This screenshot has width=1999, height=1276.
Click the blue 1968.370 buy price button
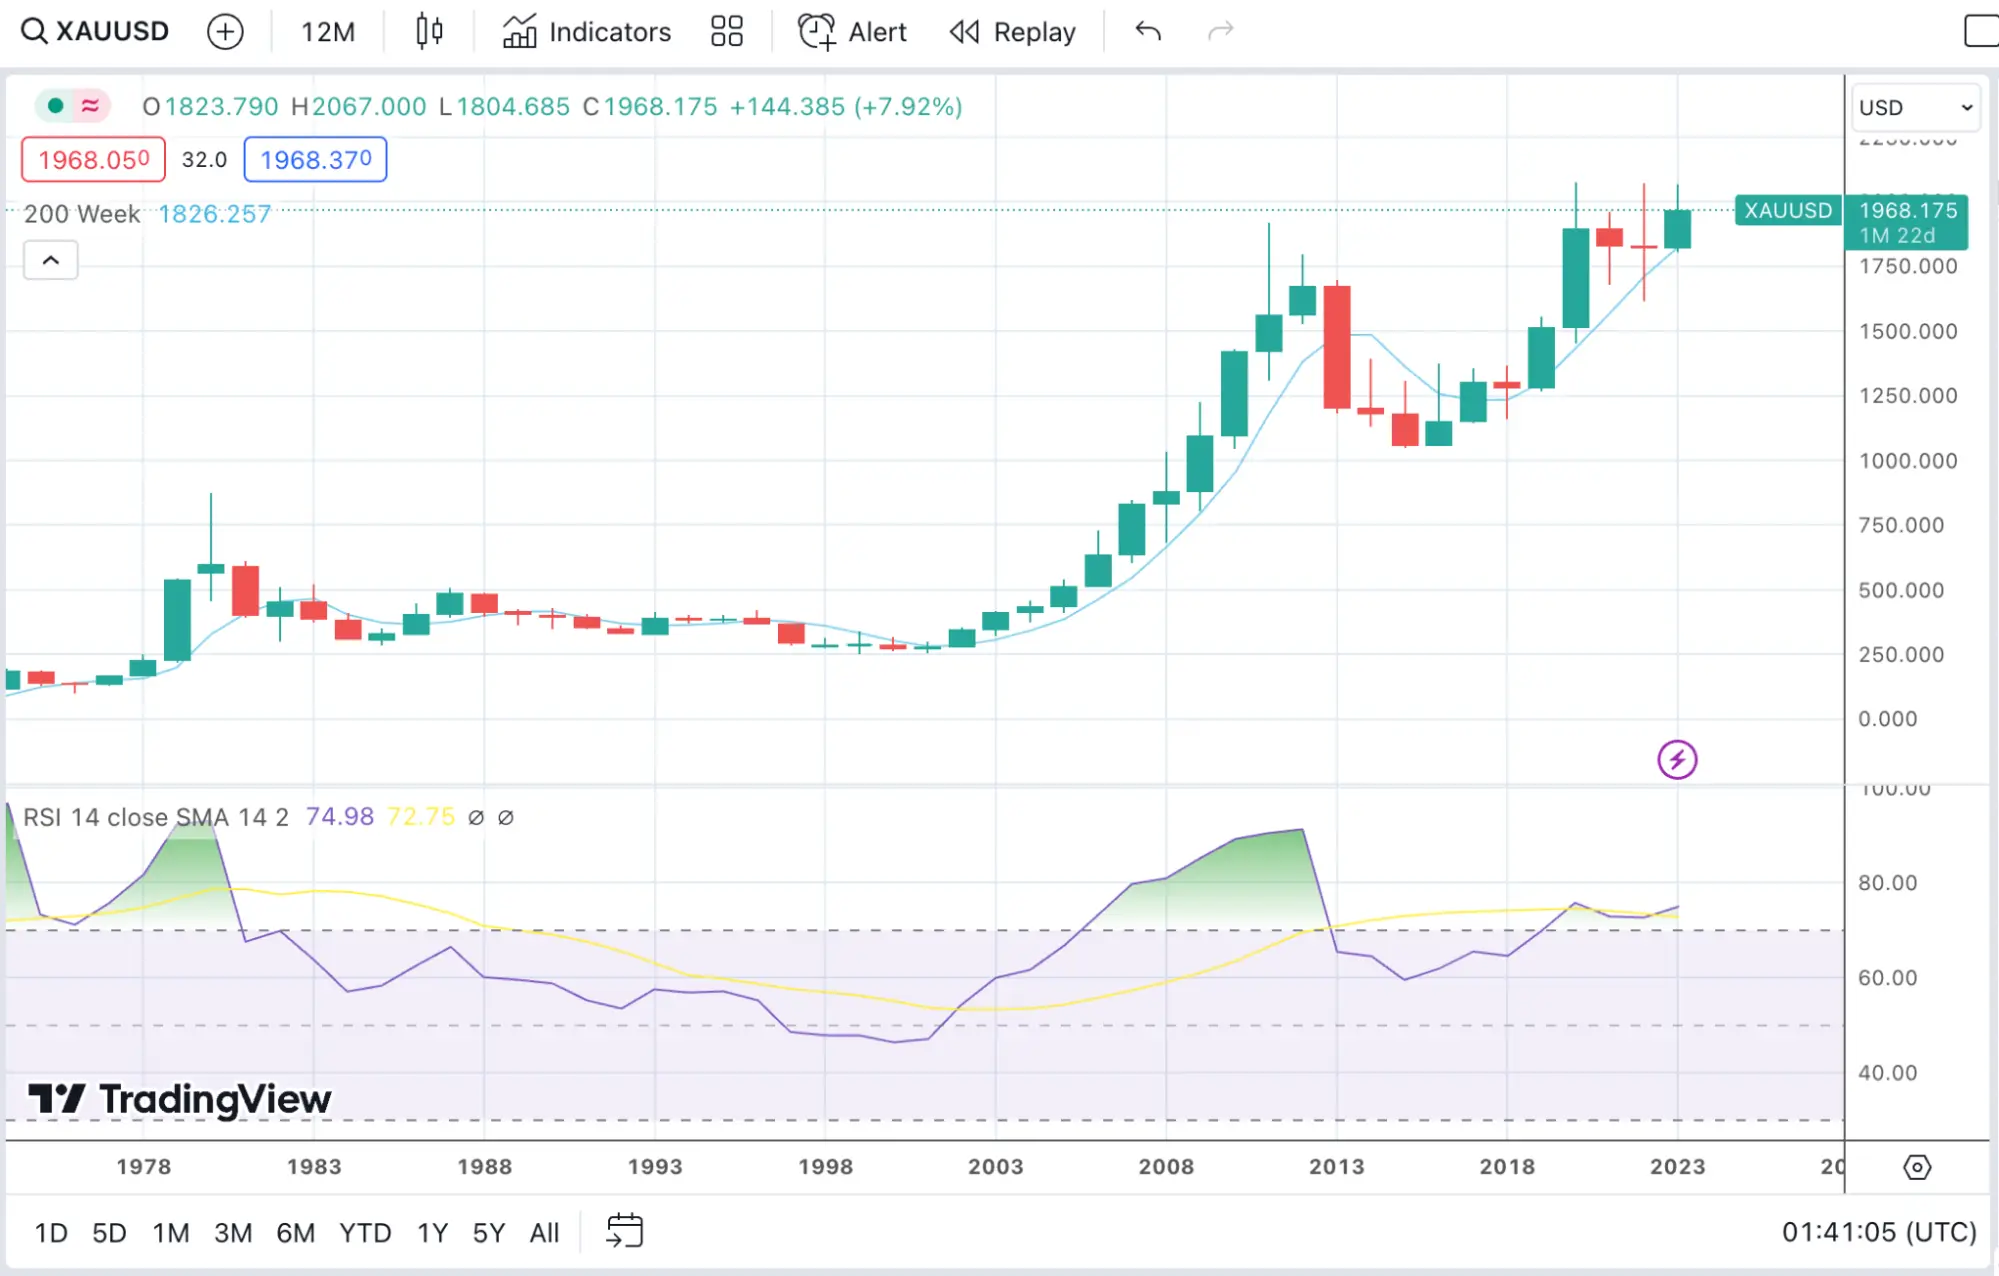click(x=316, y=160)
